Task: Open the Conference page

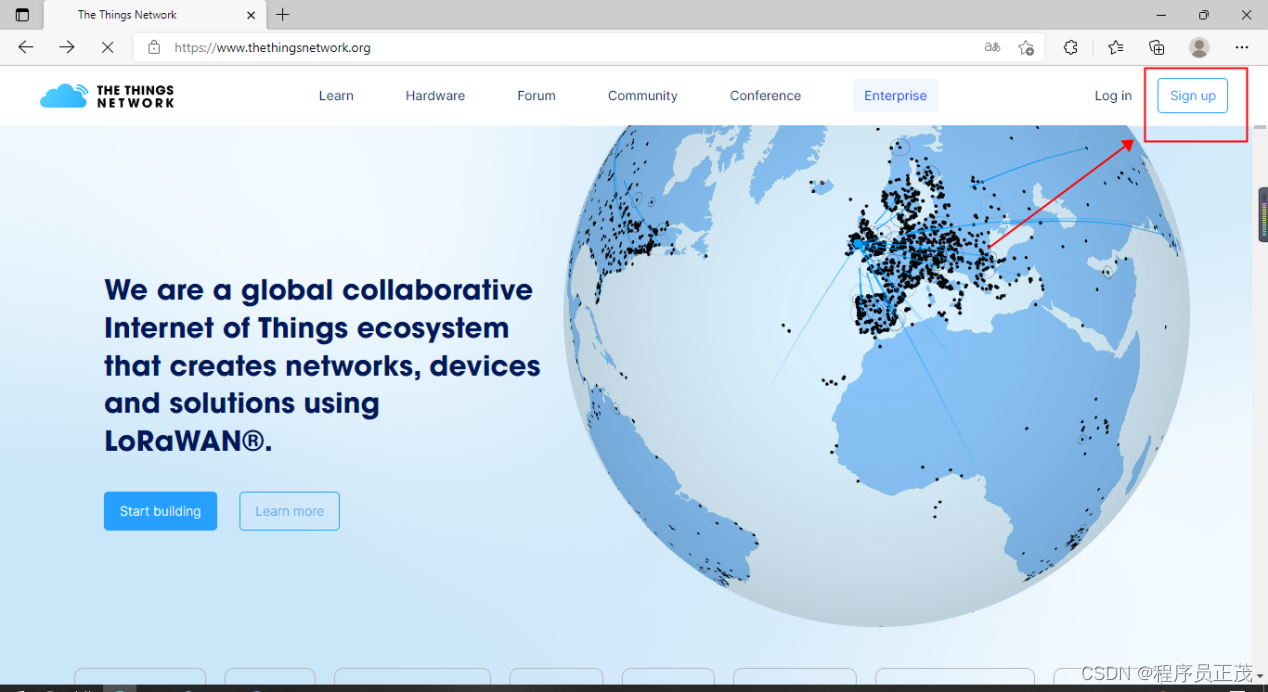Action: point(765,96)
